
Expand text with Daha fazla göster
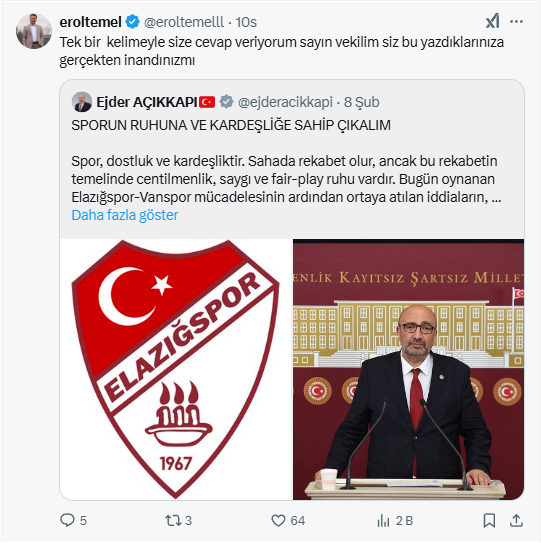pos(125,215)
